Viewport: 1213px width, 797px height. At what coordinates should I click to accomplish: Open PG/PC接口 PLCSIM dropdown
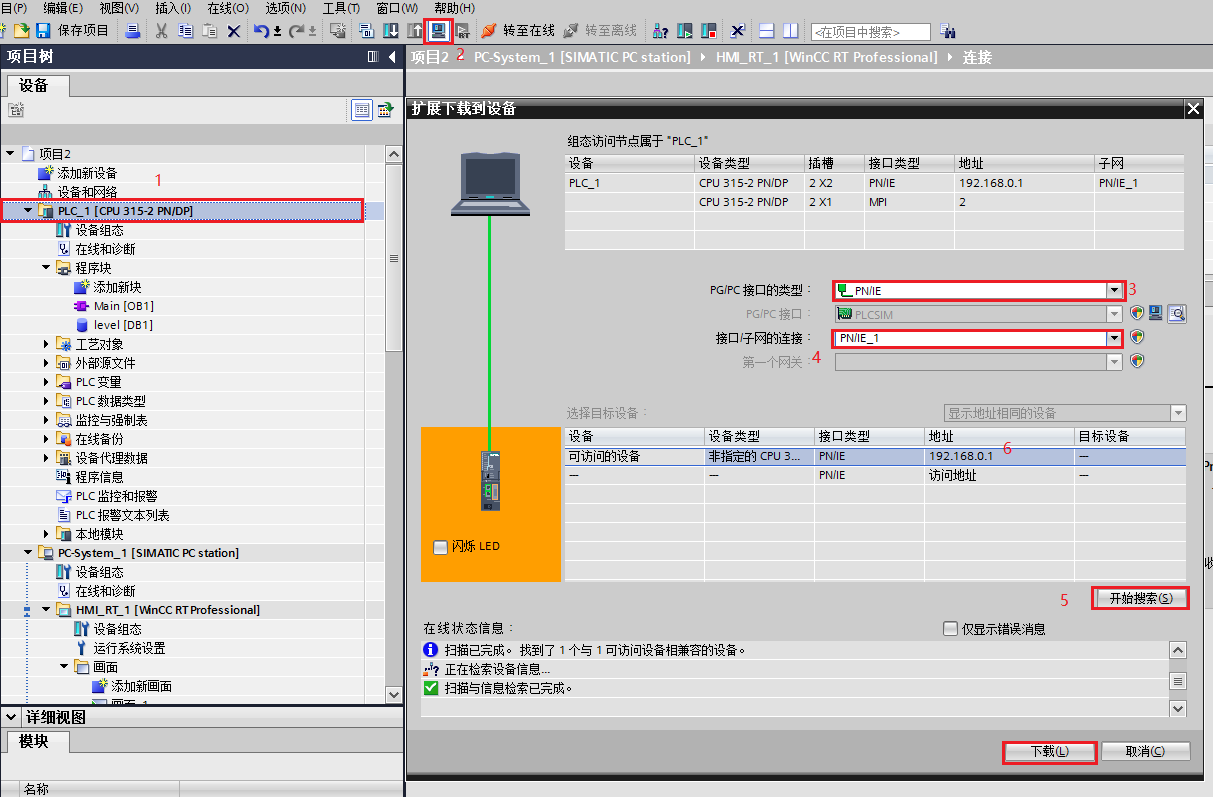(x=1114, y=313)
